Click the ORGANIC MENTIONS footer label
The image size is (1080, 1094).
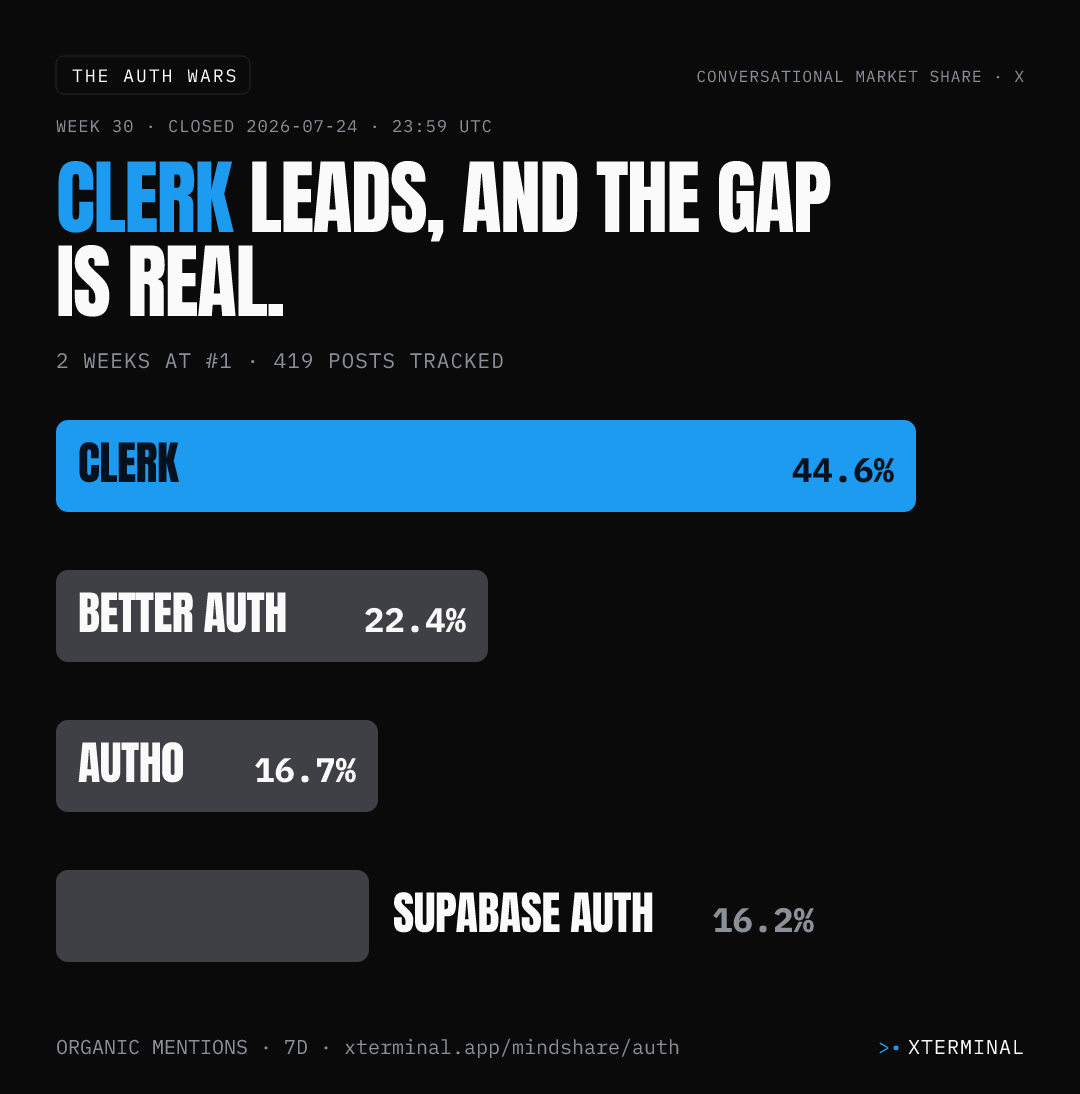(151, 1047)
